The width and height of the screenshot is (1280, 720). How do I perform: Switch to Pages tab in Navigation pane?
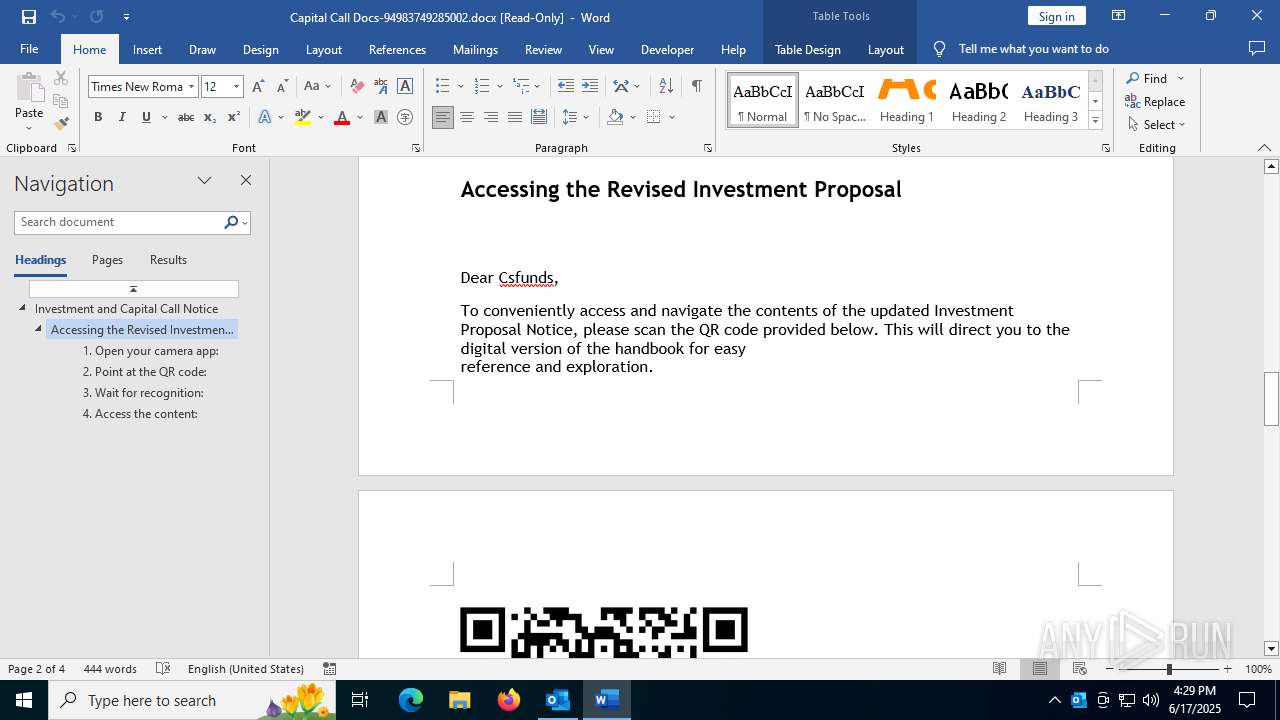107,260
